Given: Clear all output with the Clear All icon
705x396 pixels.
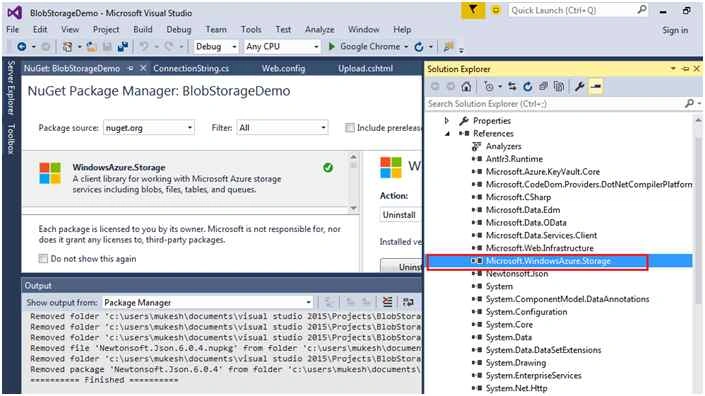Looking at the screenshot, I should coord(387,302).
